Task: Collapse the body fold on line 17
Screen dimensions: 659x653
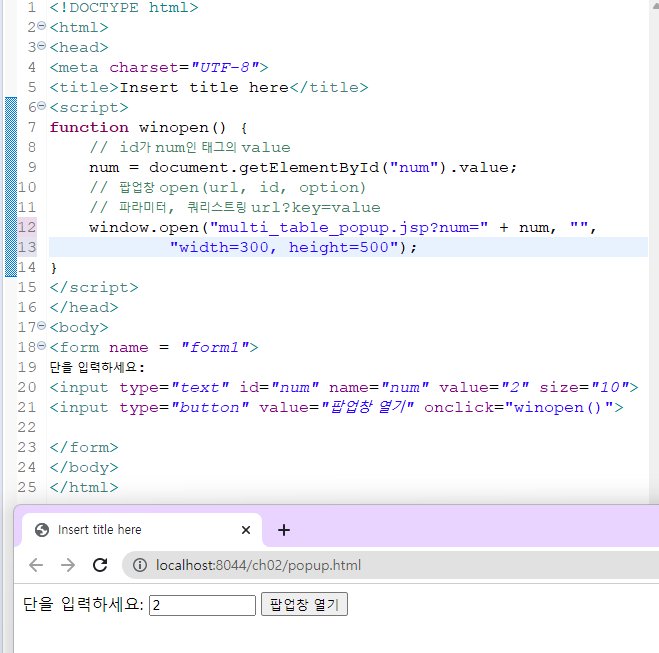Action: (41, 326)
